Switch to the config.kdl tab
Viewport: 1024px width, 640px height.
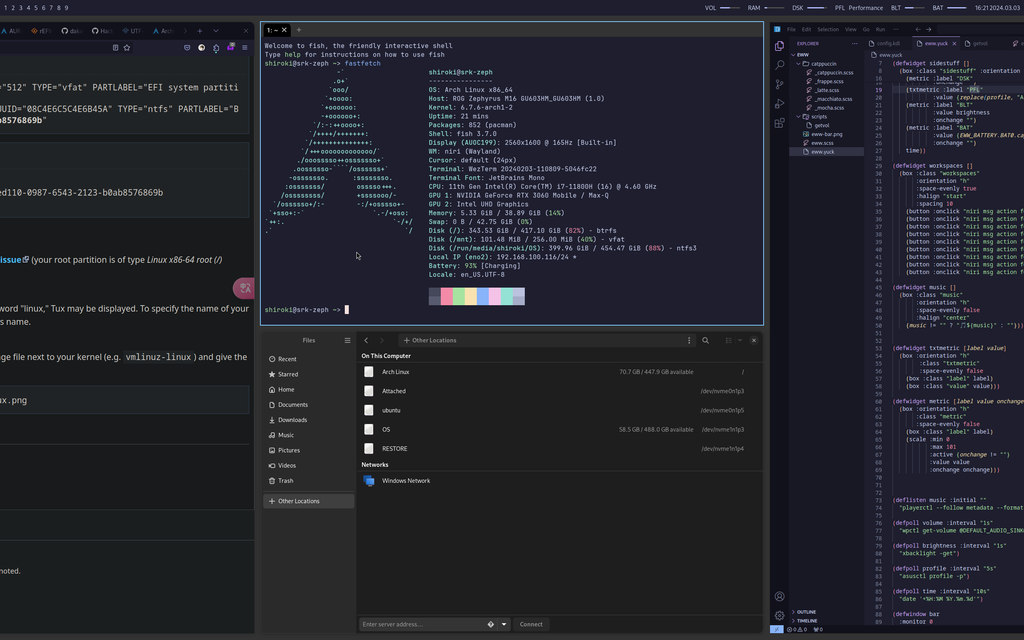pos(888,43)
